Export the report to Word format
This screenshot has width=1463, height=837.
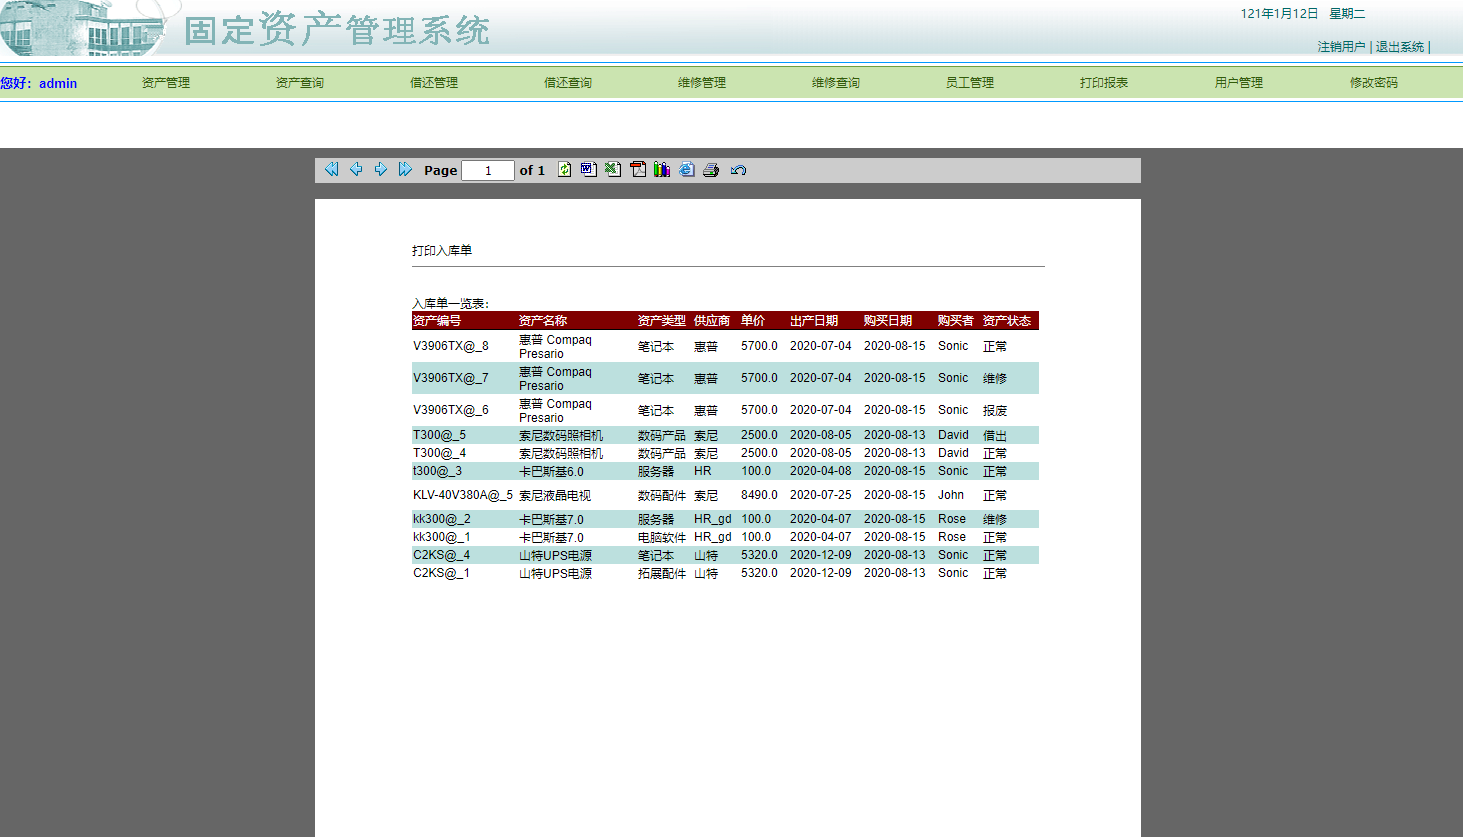589,169
